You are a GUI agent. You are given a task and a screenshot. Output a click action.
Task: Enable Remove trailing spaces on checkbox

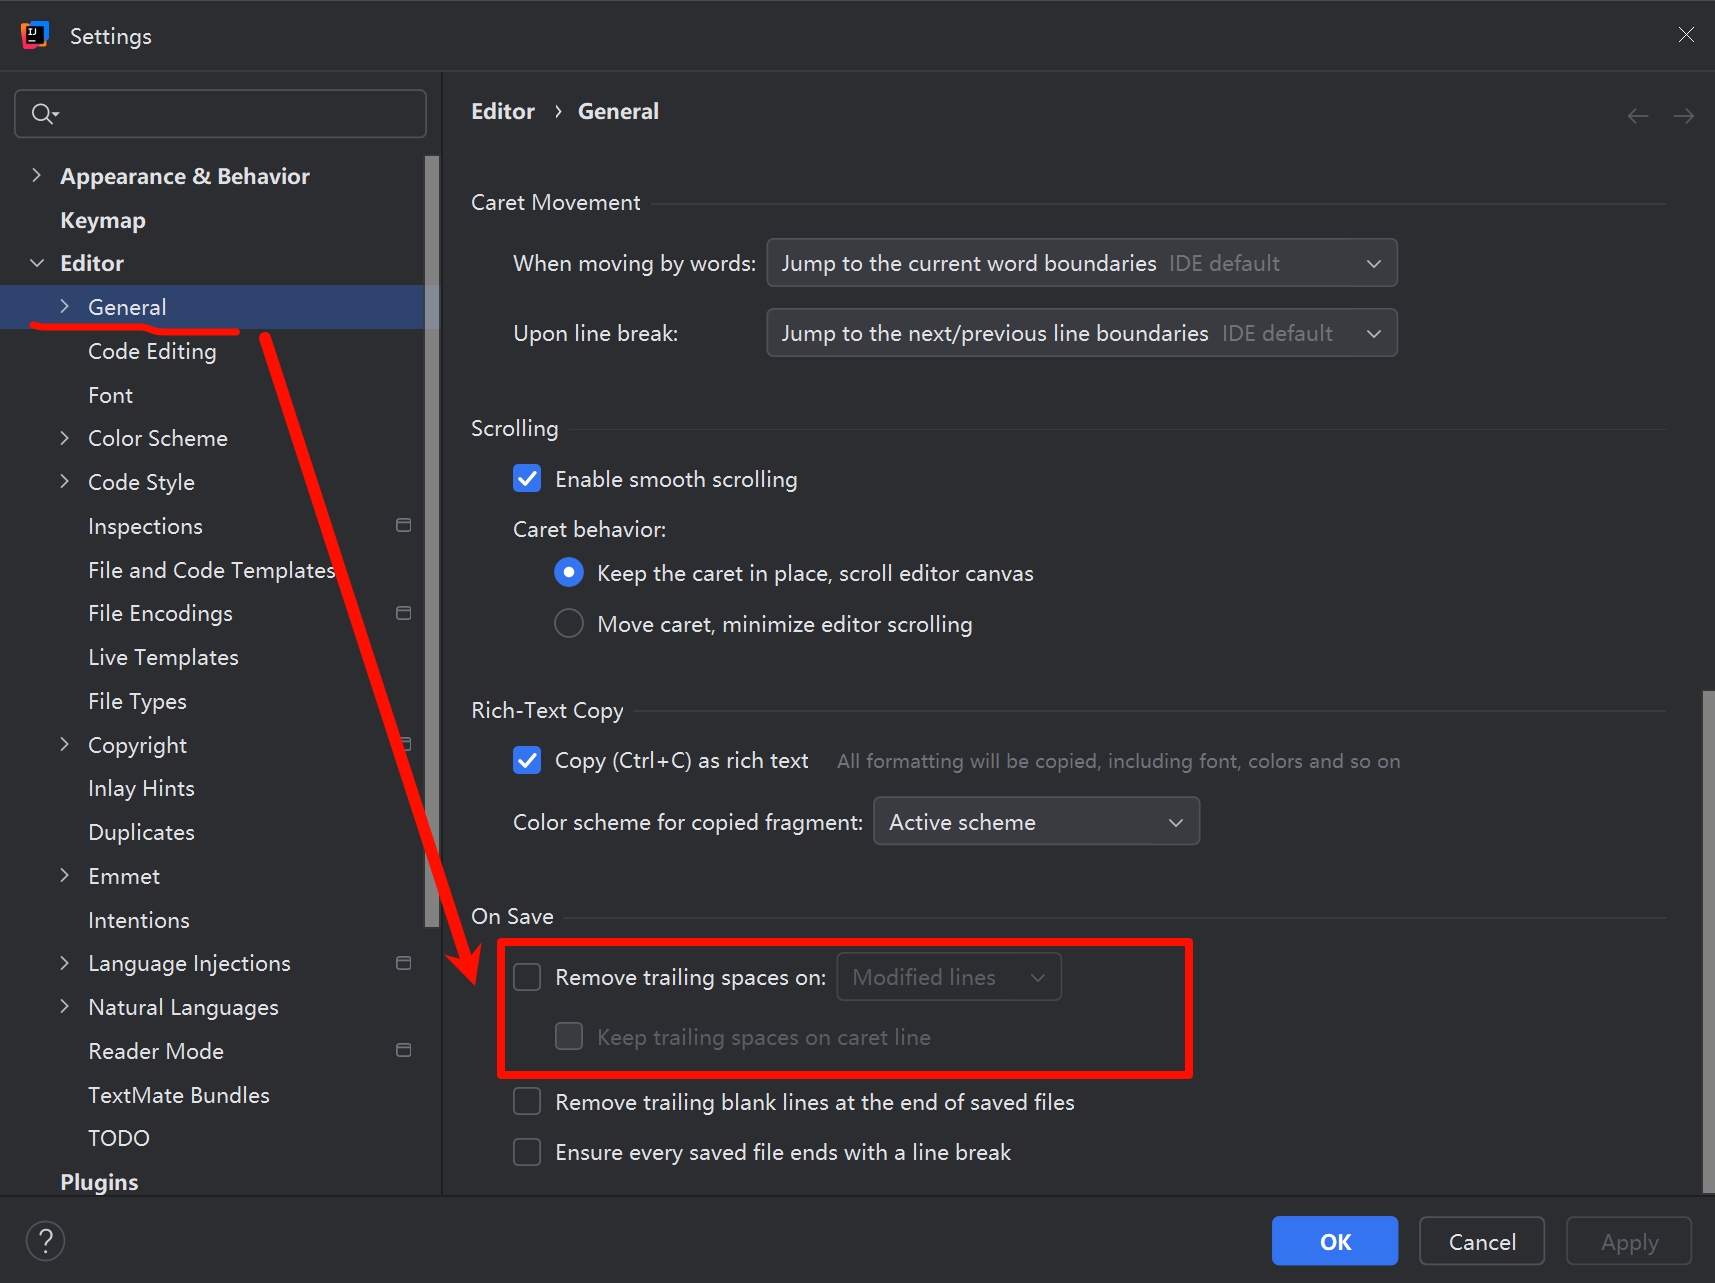point(527,977)
